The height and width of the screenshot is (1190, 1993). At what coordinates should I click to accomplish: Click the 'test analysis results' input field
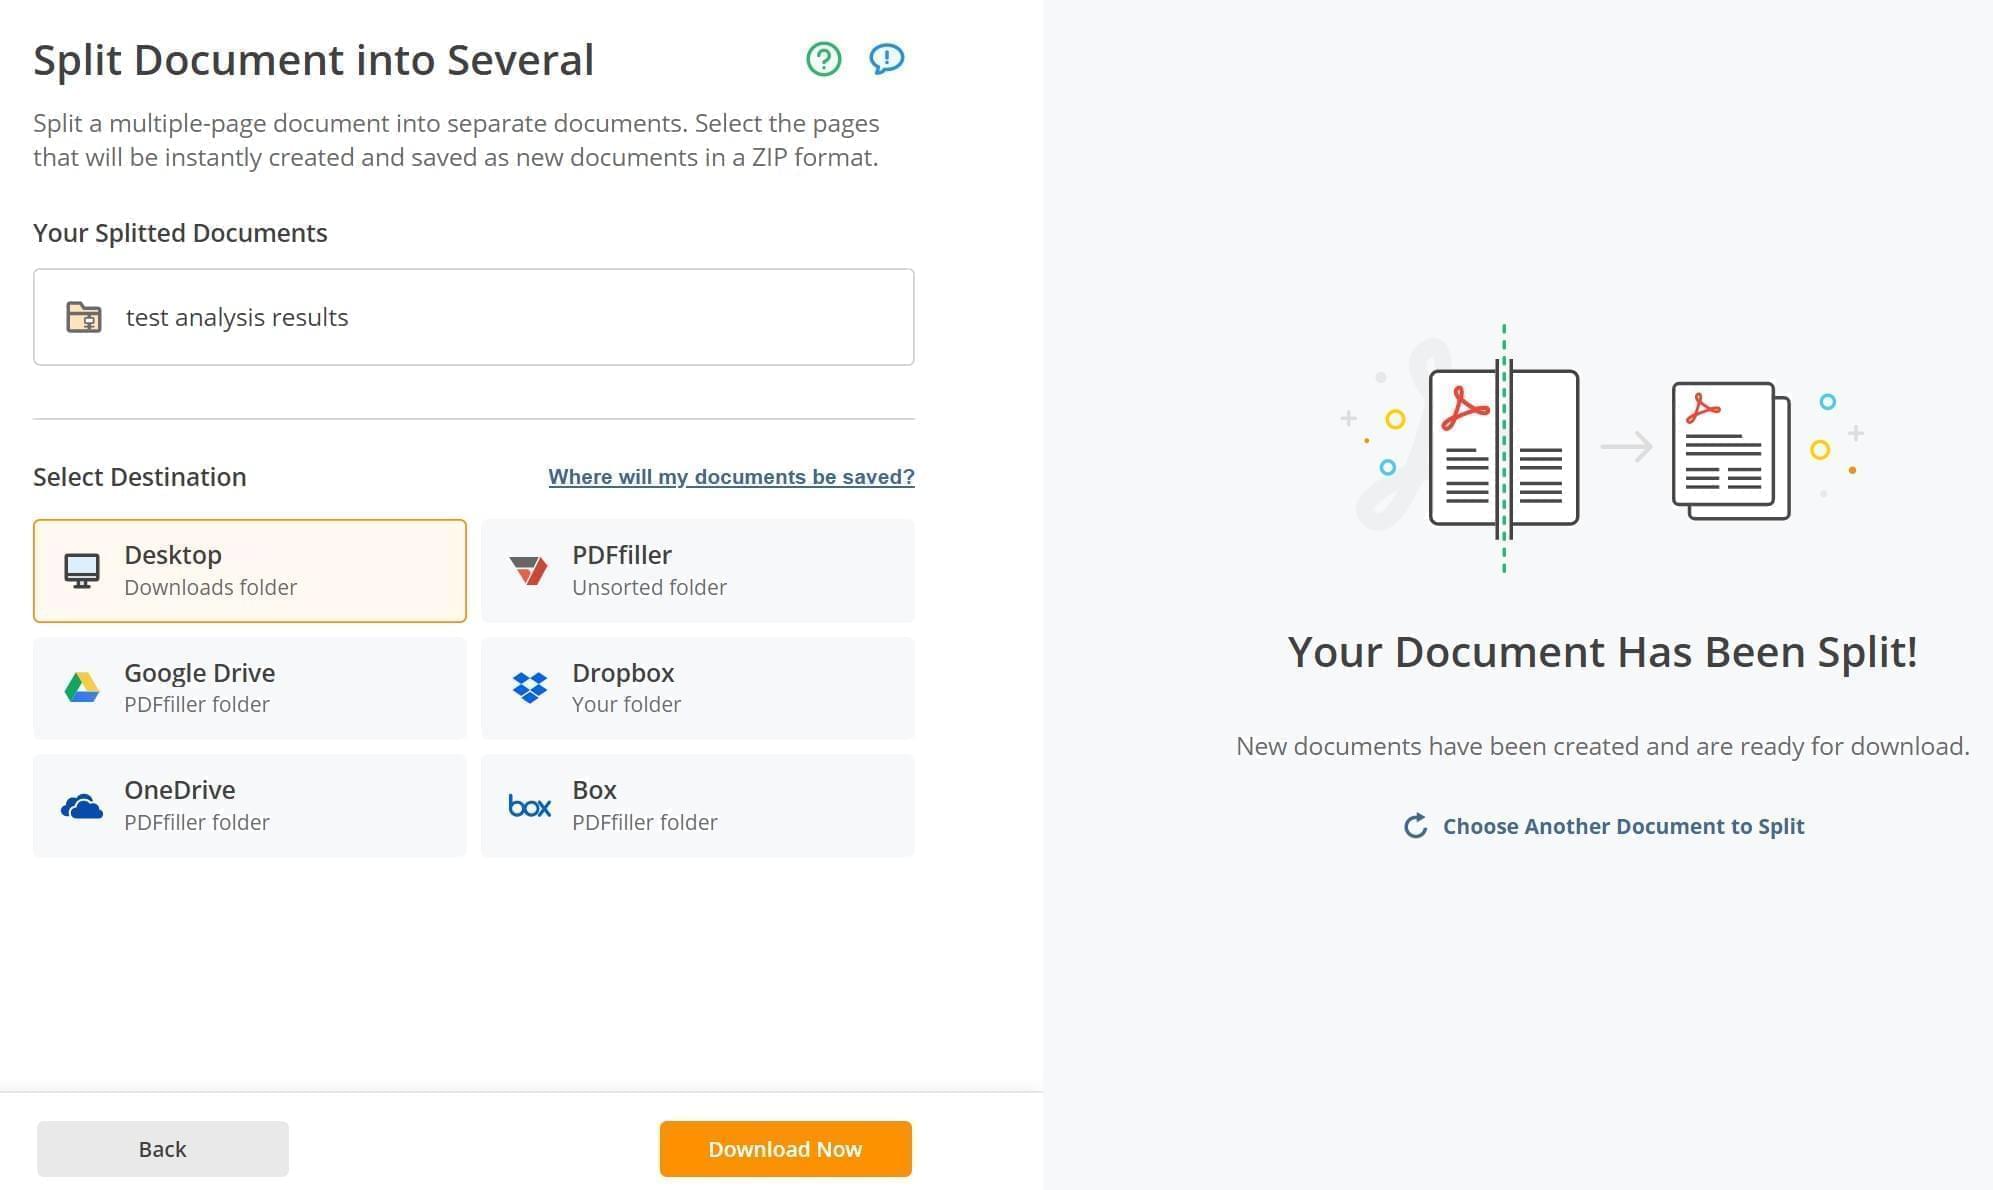pos(476,314)
